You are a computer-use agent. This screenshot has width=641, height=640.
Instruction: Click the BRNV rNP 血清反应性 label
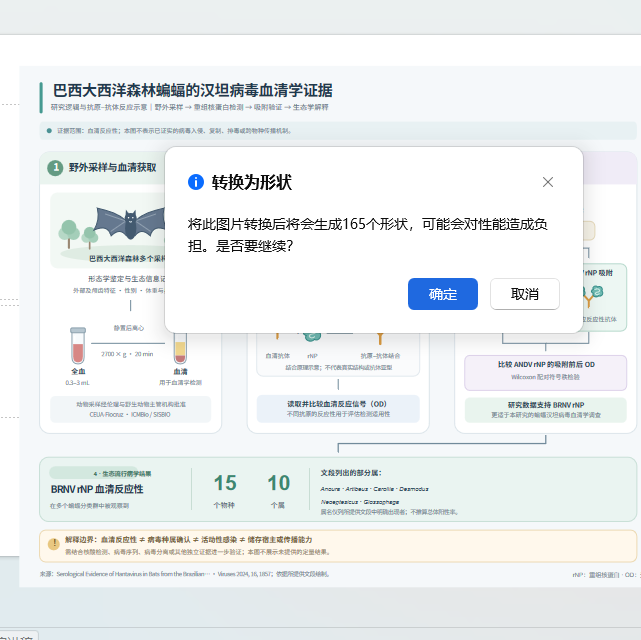click(97, 489)
